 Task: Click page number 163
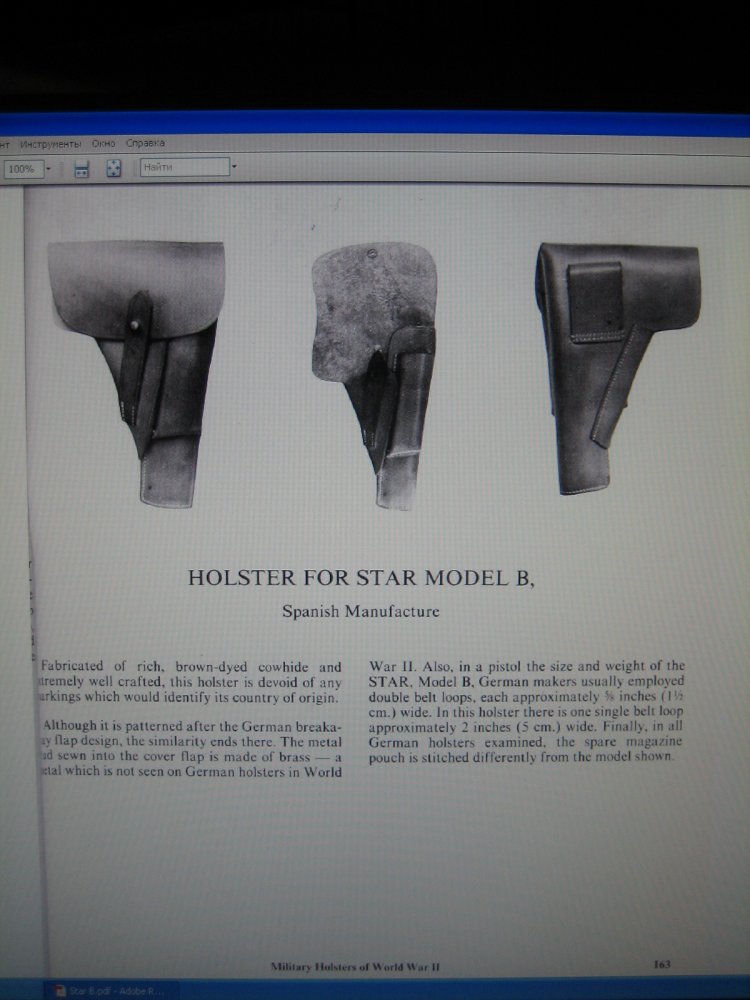point(662,964)
